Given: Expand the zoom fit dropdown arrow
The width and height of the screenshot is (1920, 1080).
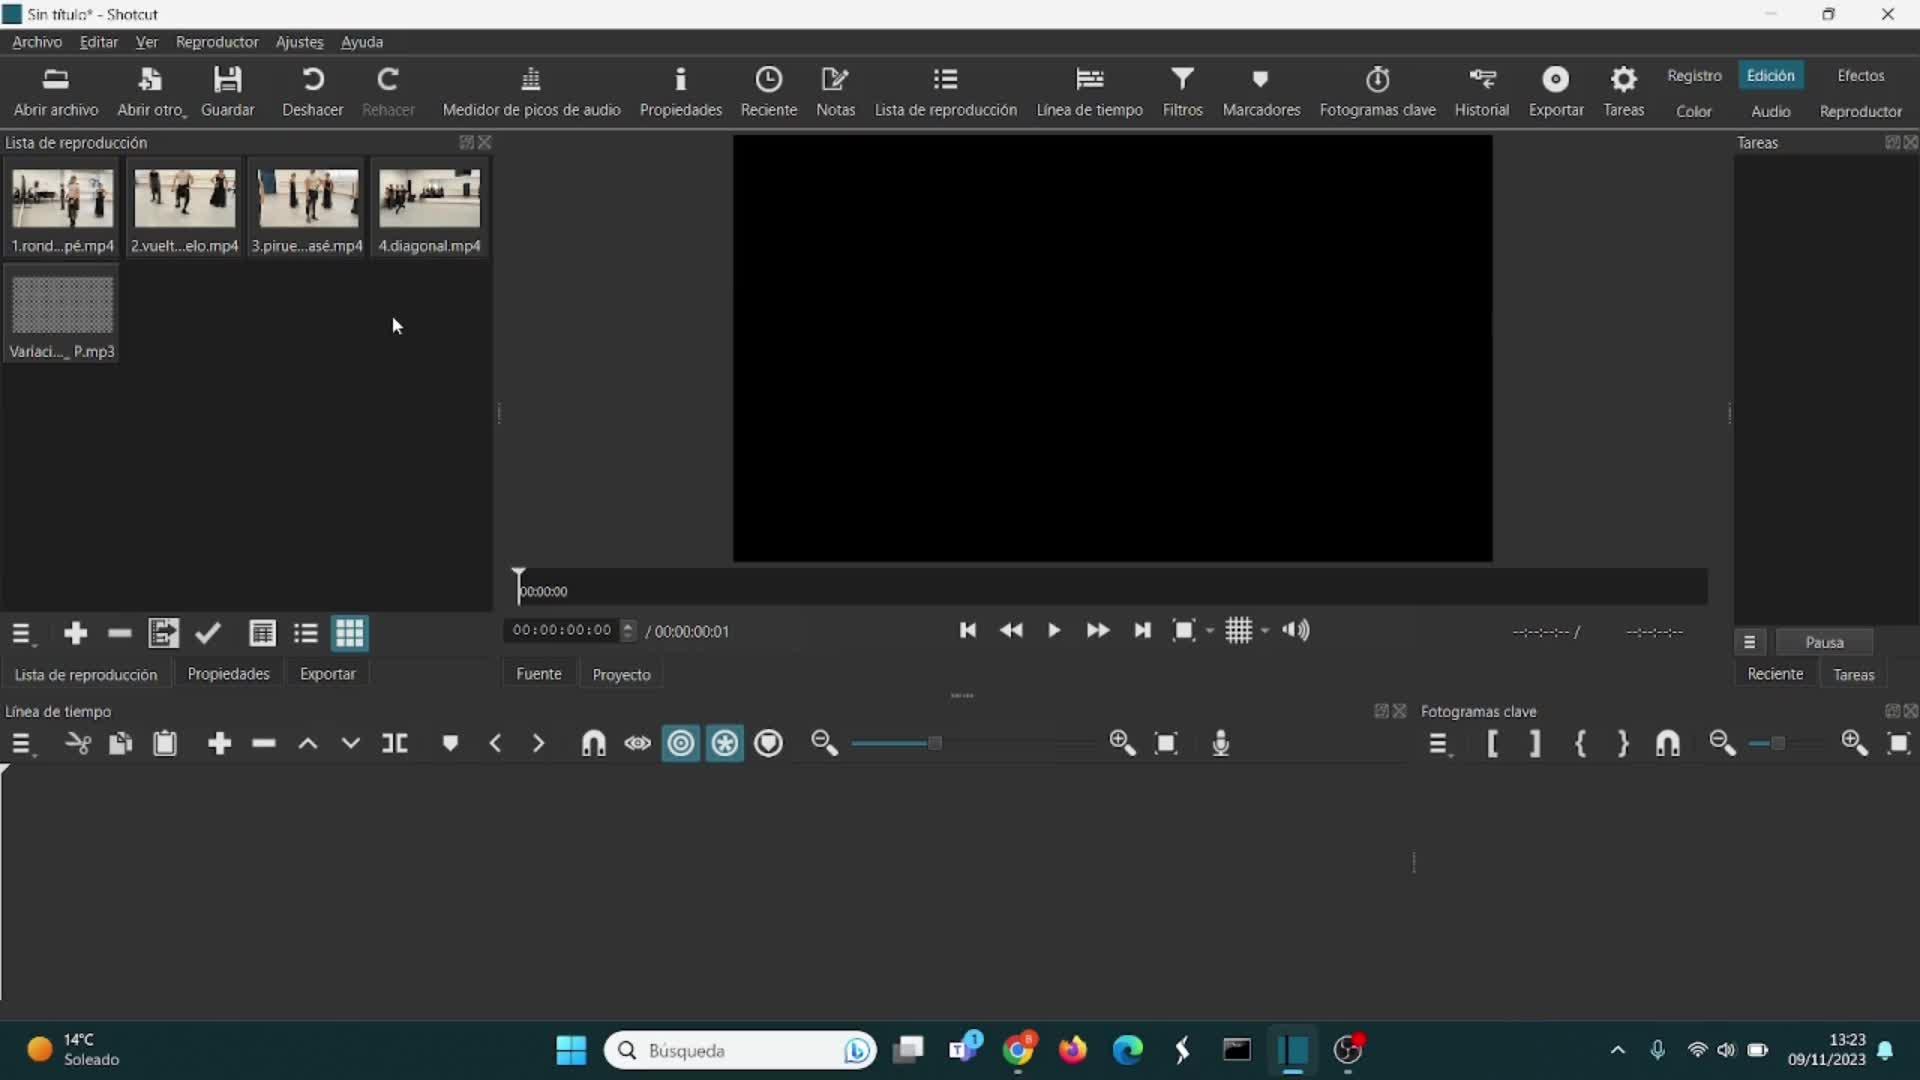Looking at the screenshot, I should click(x=1210, y=631).
